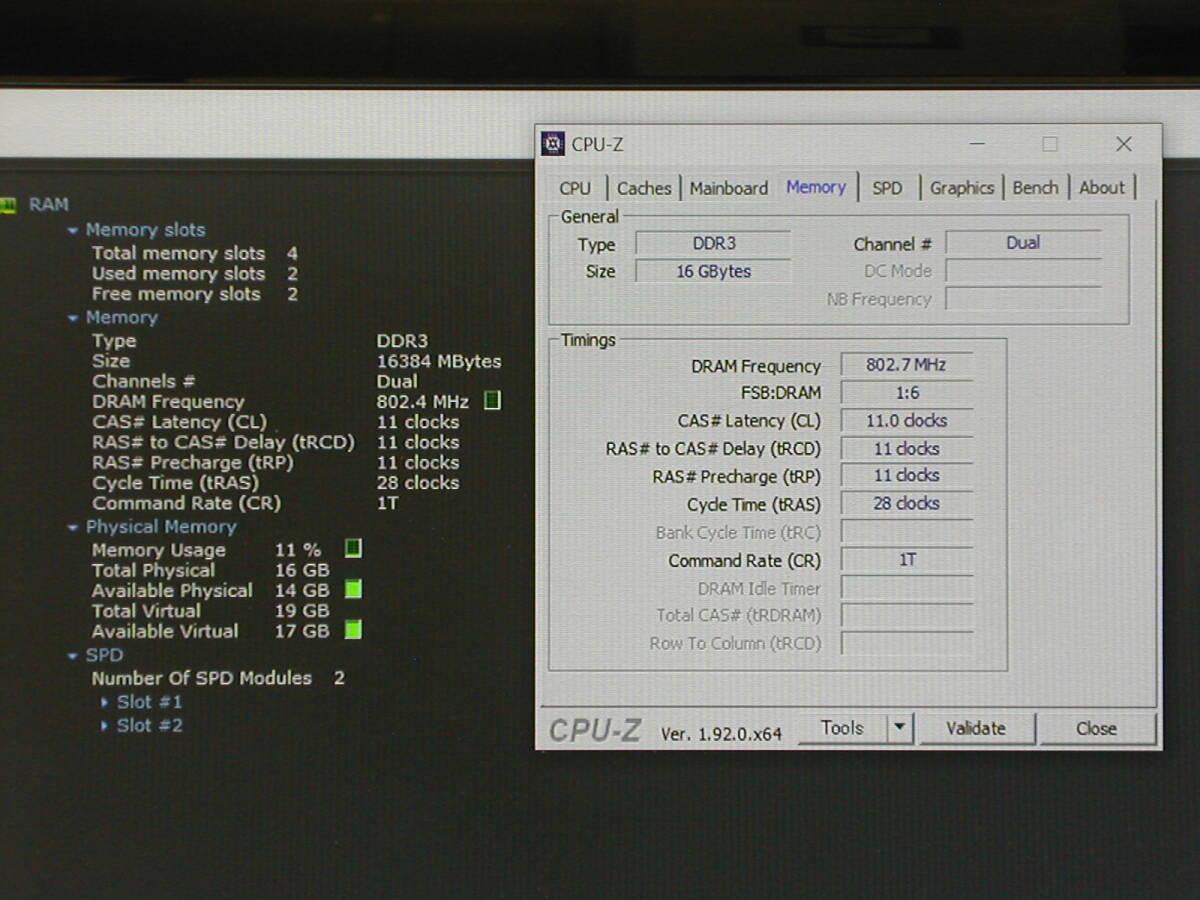The width and height of the screenshot is (1200, 900).
Task: Click the CPU-Z app icon in title bar
Action: coord(553,144)
